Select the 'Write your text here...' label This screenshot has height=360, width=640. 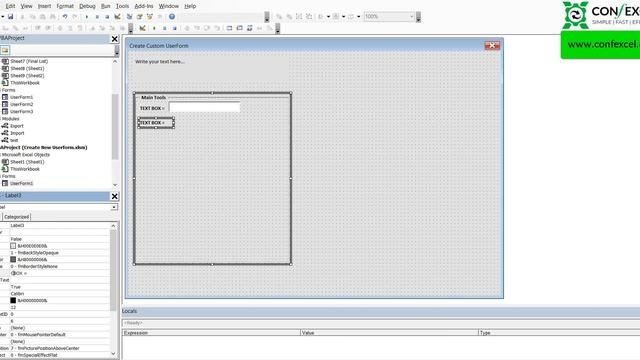point(160,62)
